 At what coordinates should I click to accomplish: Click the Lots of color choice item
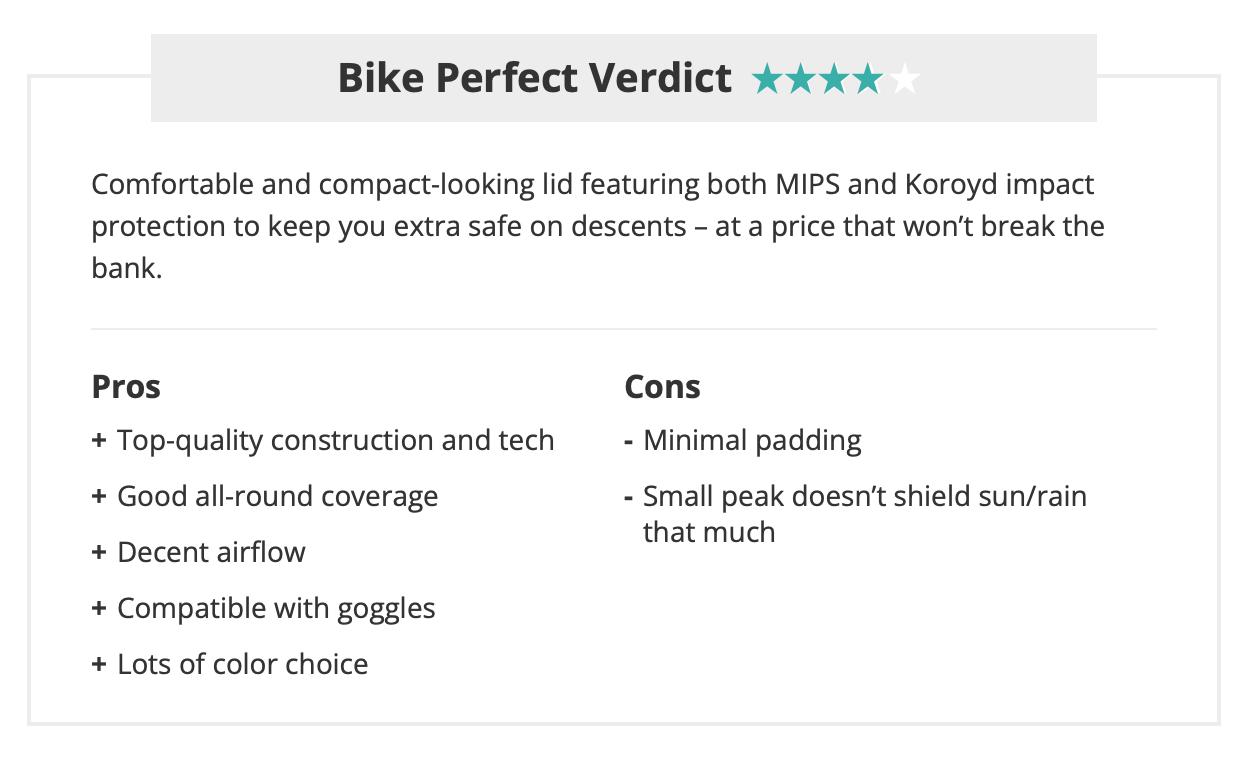(x=242, y=665)
